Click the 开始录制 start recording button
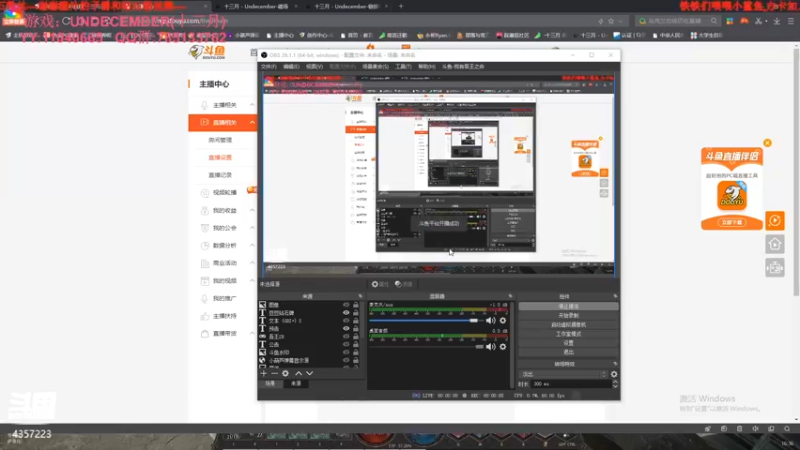 [568, 315]
